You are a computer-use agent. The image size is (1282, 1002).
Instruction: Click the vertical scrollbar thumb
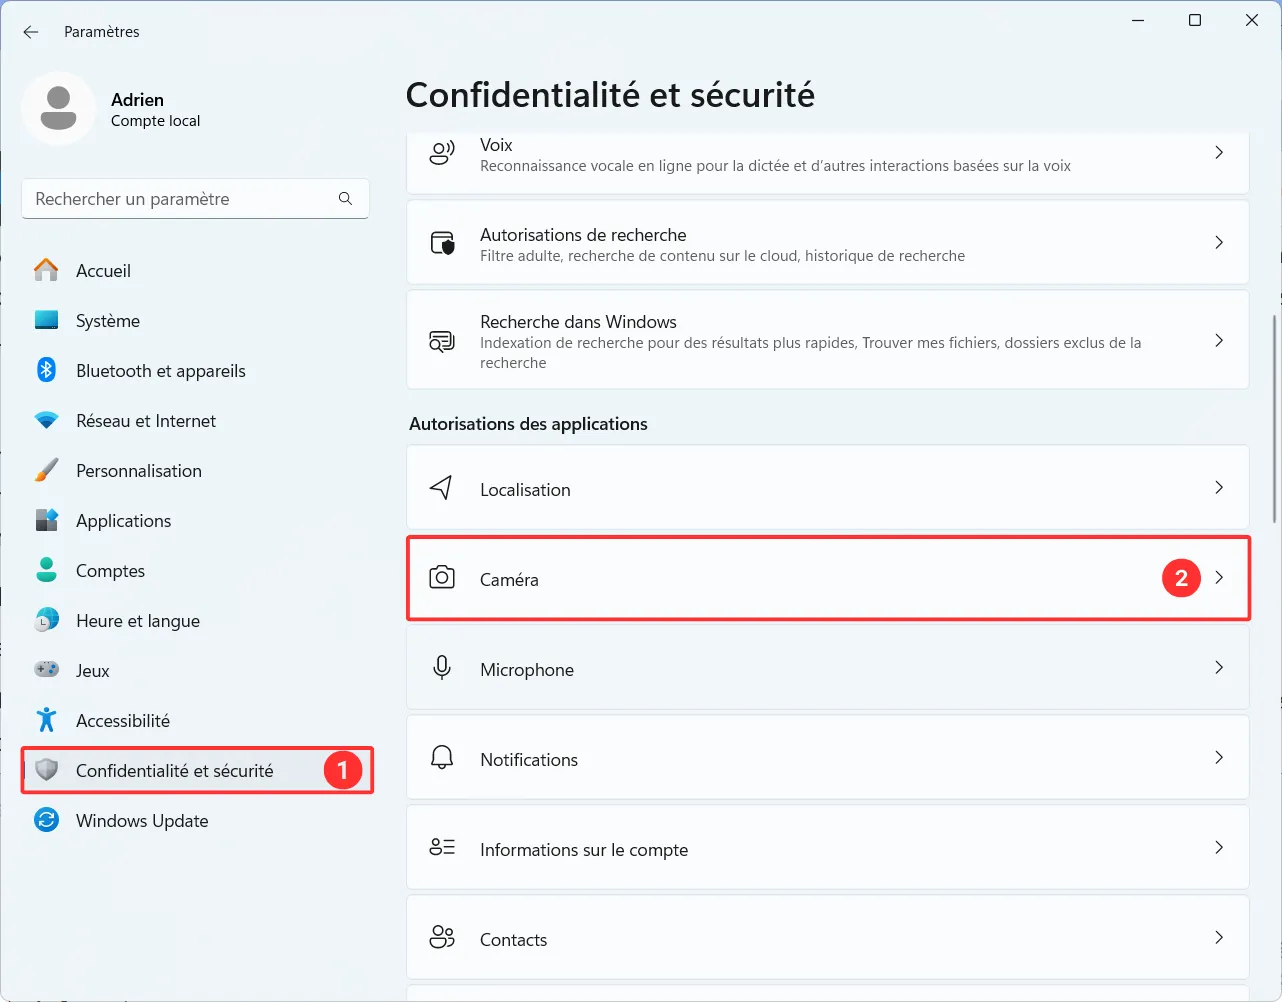point(1275,418)
